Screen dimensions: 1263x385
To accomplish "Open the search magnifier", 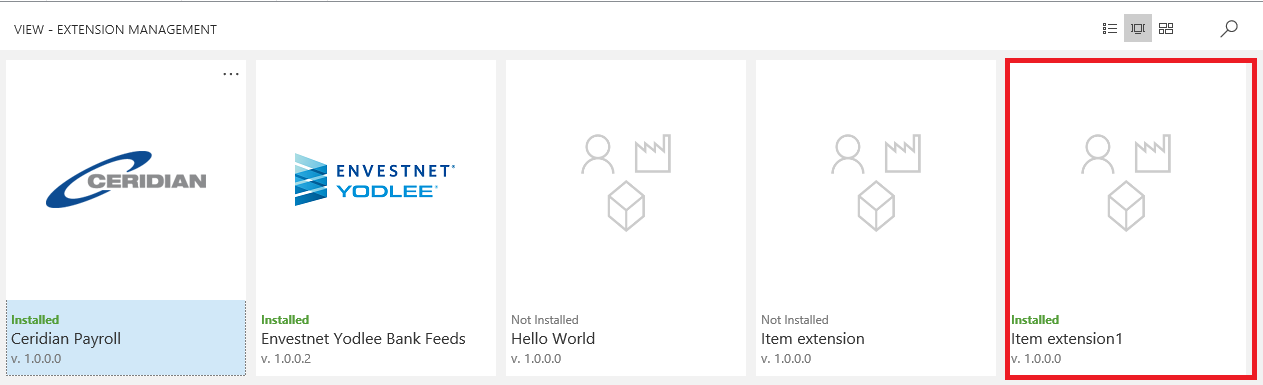I will (x=1230, y=29).
